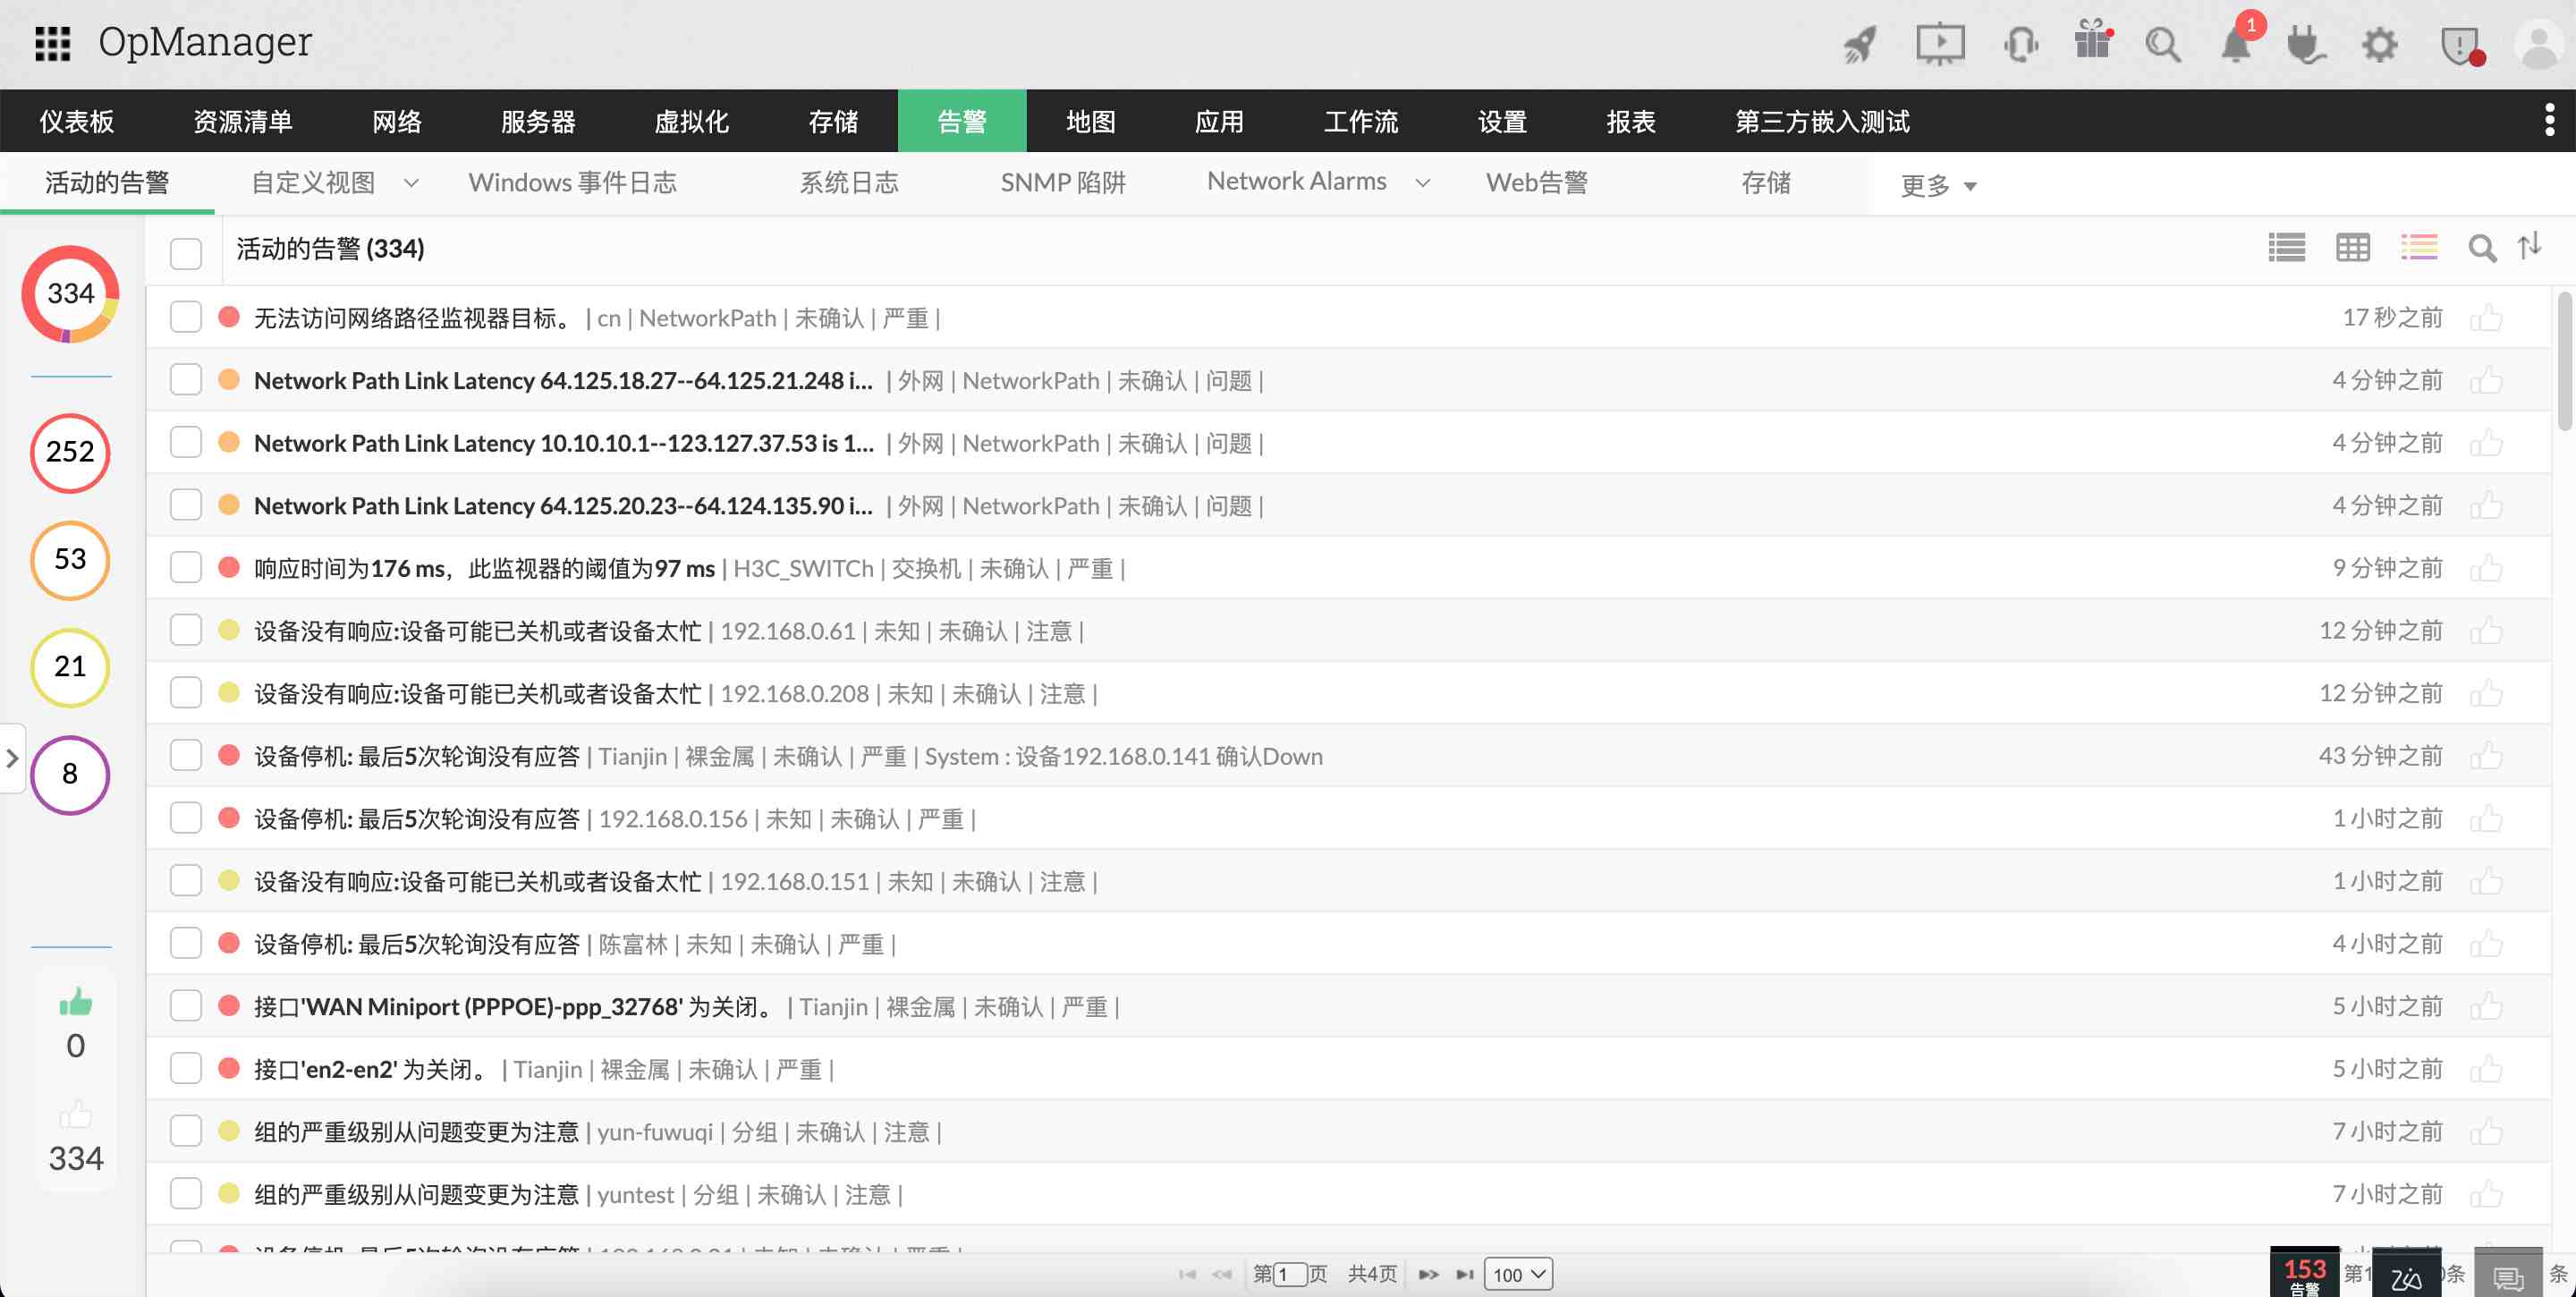The height and width of the screenshot is (1297, 2576).
Task: Check the 192.168.0.61 not-responding alarm checkbox
Action: click(x=186, y=631)
